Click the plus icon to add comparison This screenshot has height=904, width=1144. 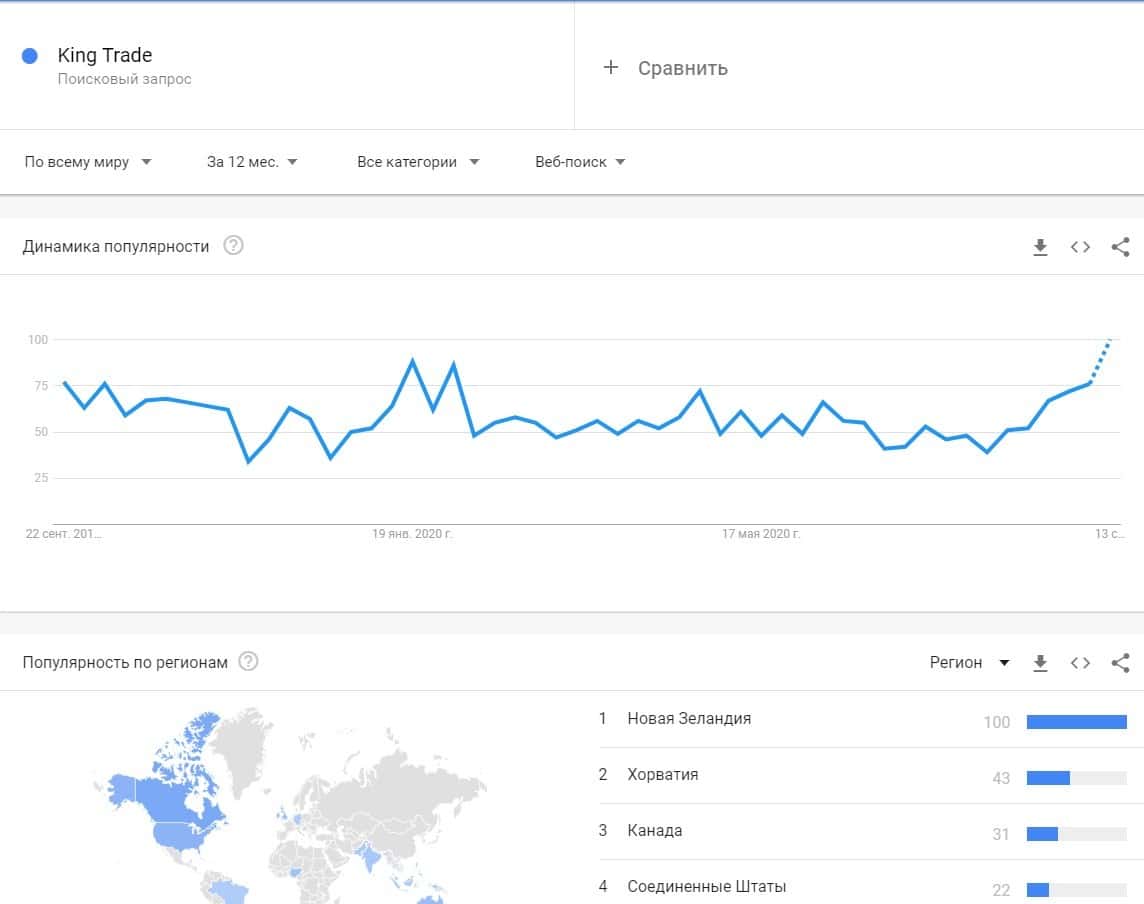[611, 68]
